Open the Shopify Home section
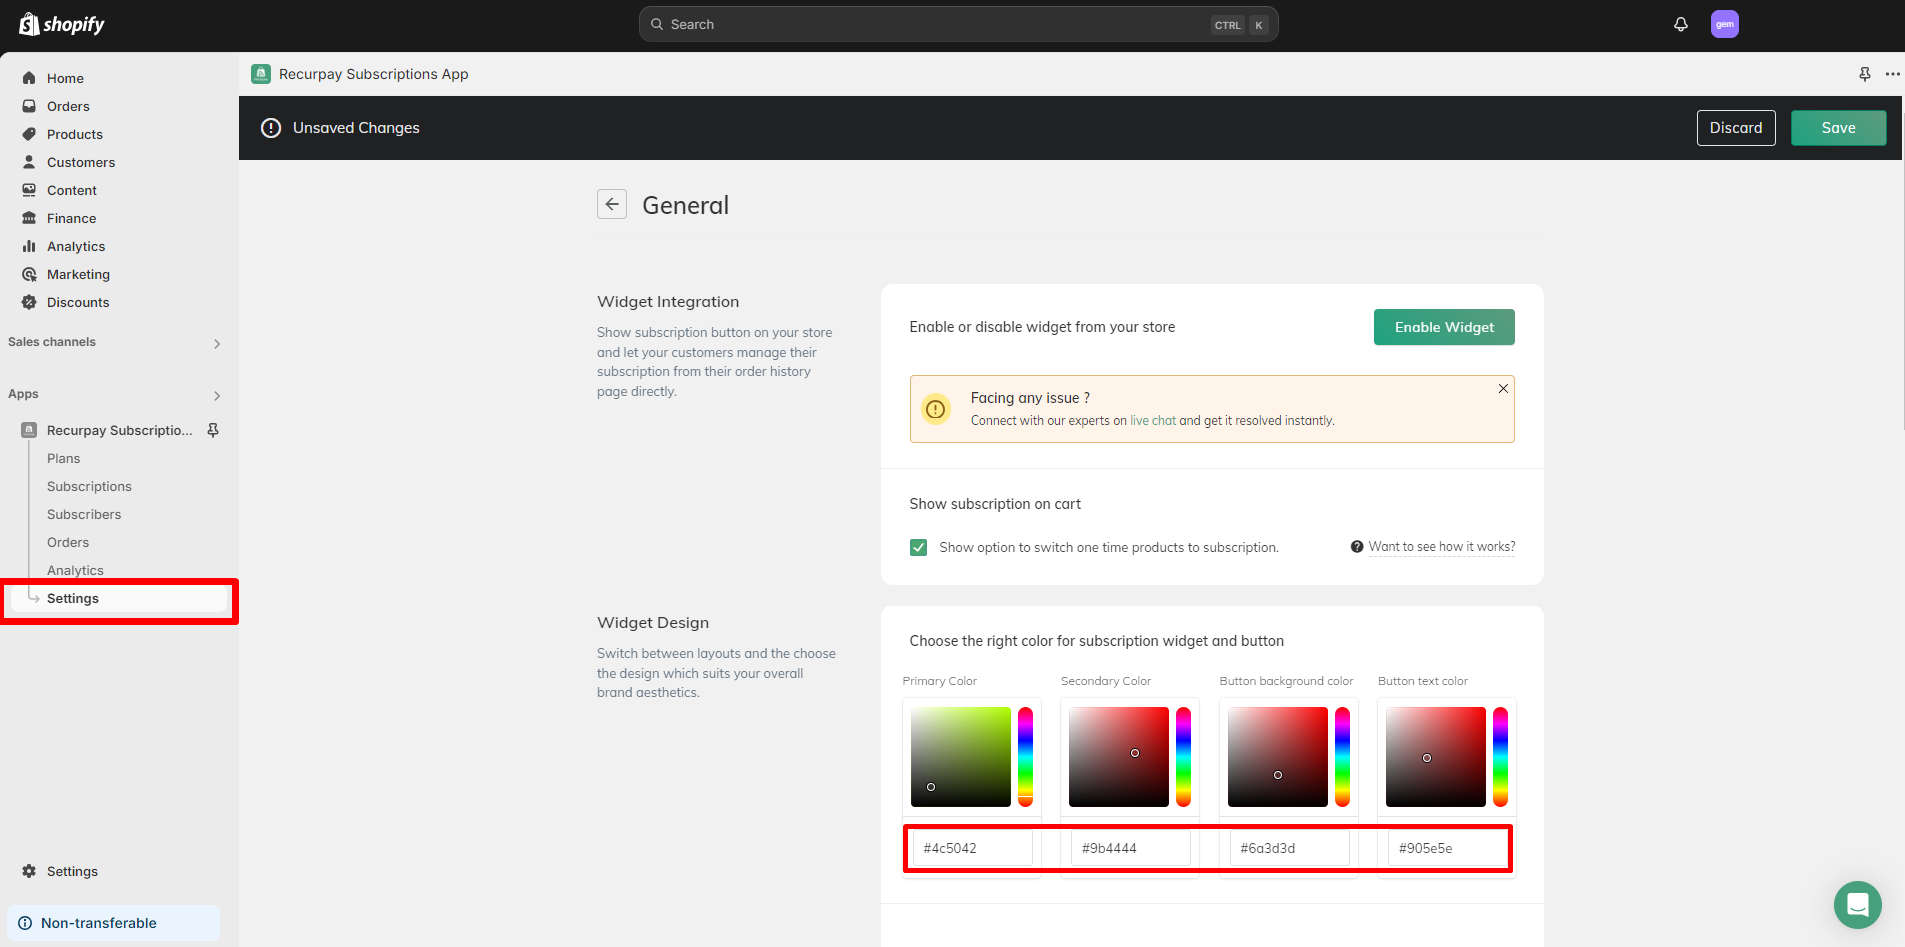The image size is (1905, 947). 65,78
